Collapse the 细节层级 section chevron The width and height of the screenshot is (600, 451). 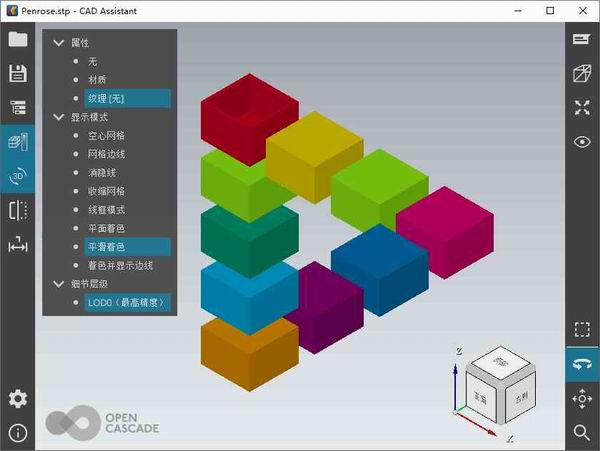[59, 284]
